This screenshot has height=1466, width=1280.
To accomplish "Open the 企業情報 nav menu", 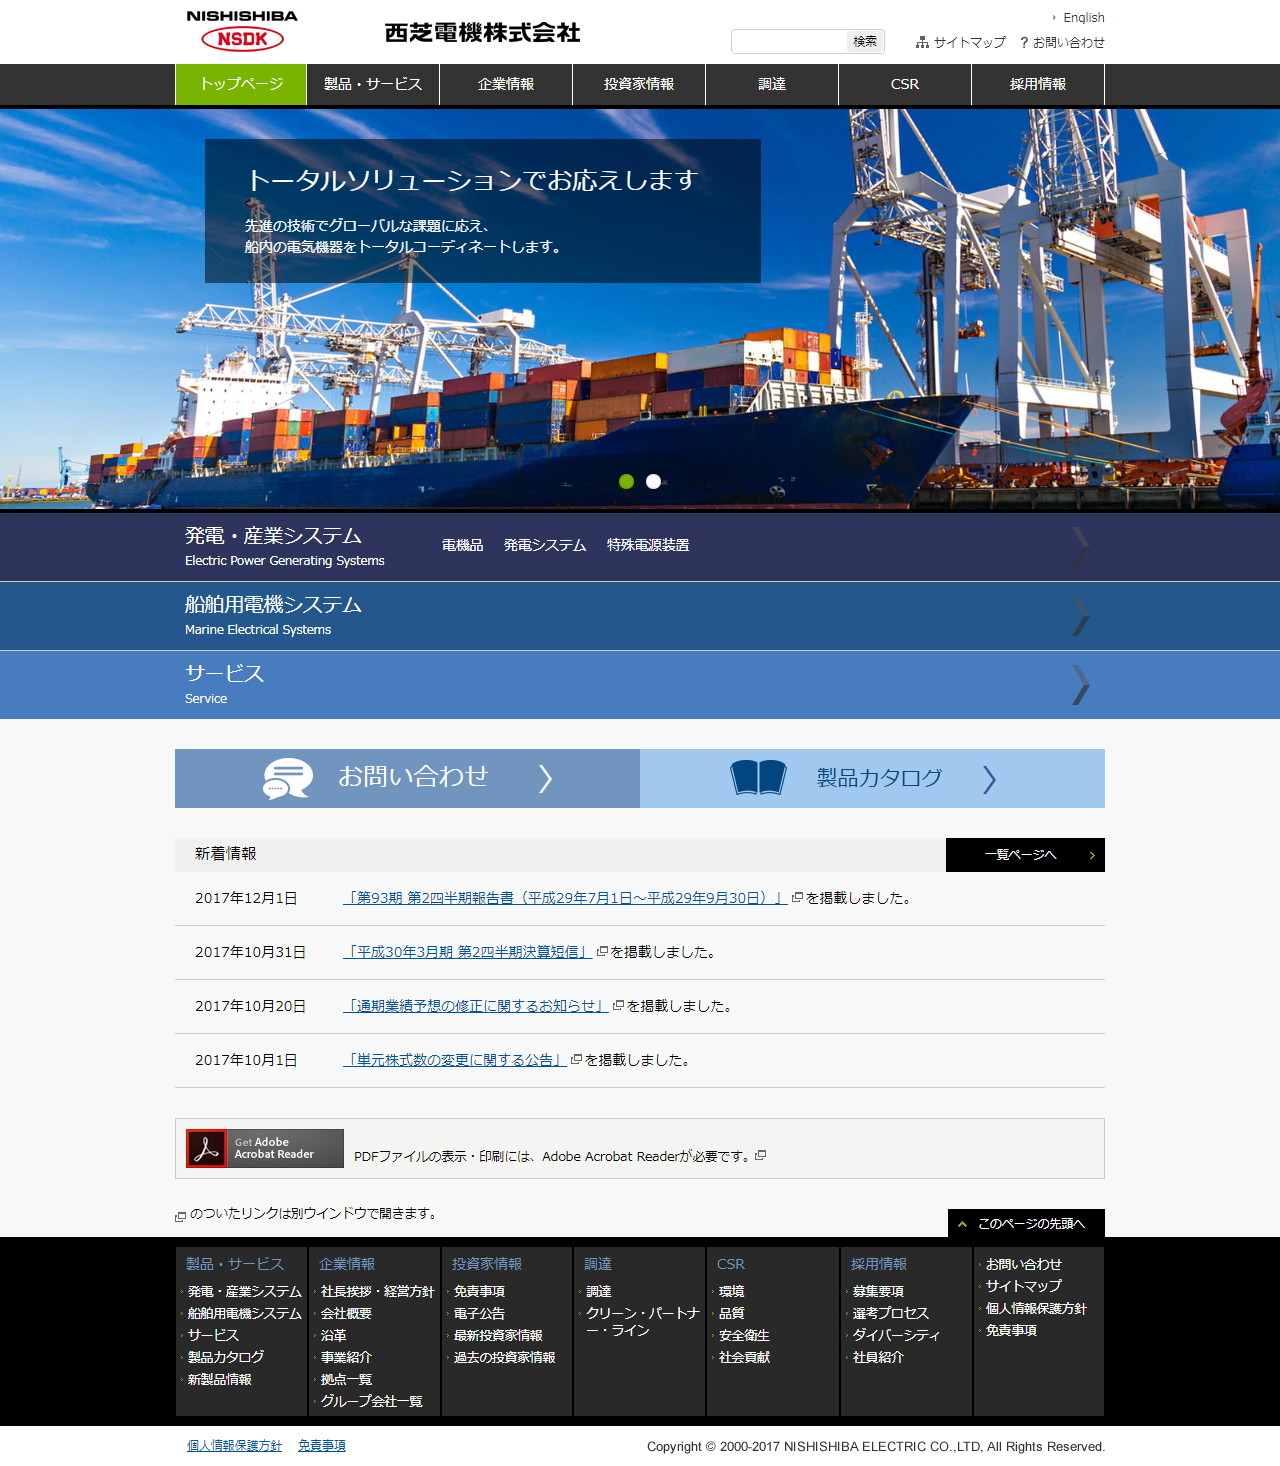I will 506,84.
